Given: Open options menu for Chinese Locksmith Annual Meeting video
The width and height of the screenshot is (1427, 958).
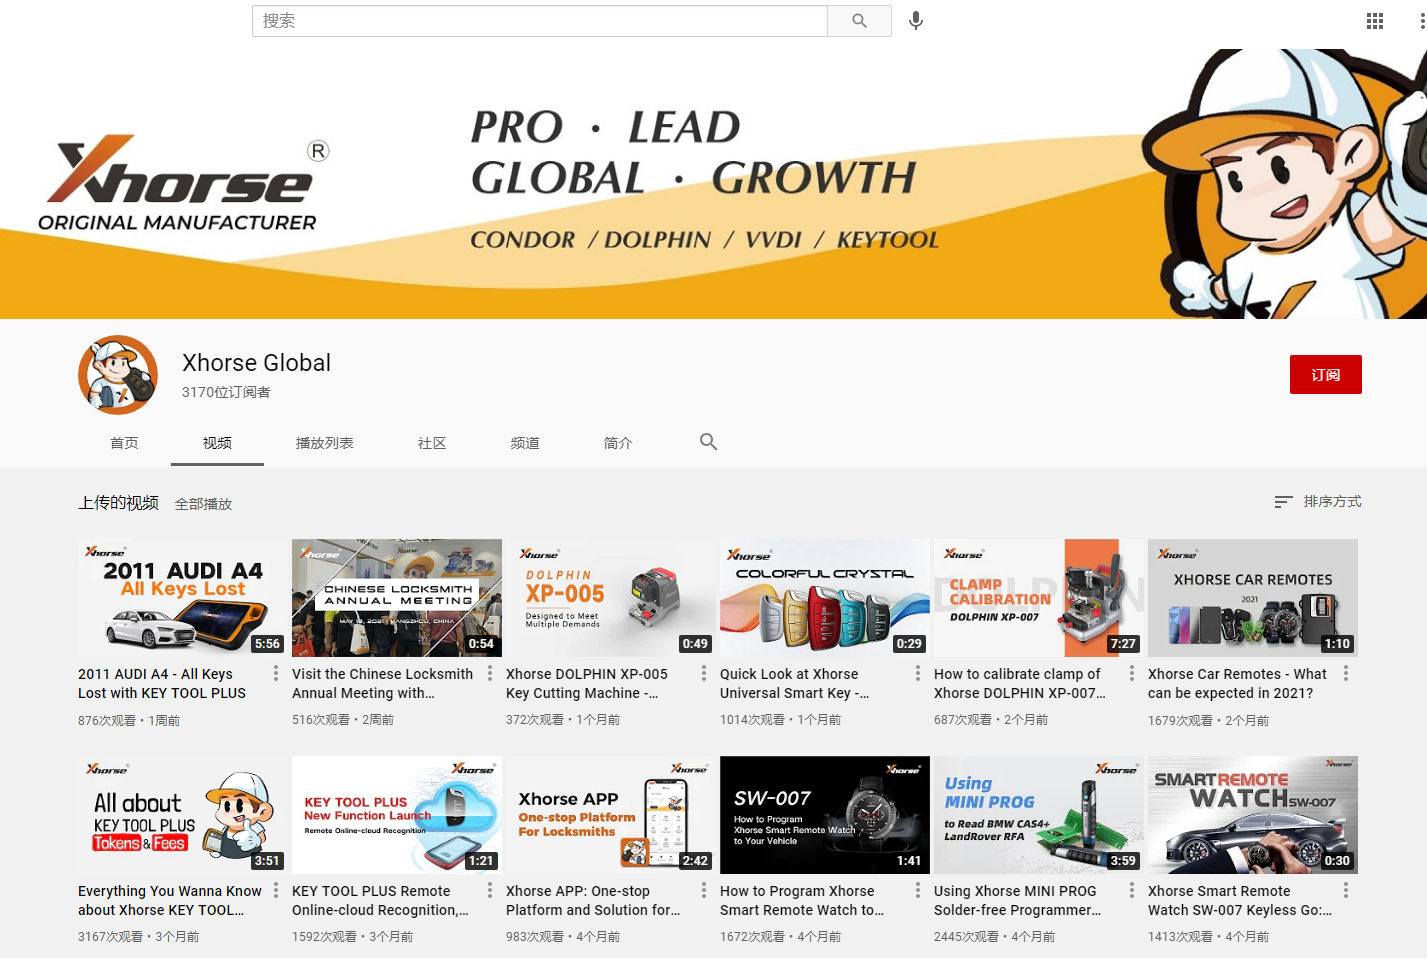Looking at the screenshot, I should pos(490,674).
